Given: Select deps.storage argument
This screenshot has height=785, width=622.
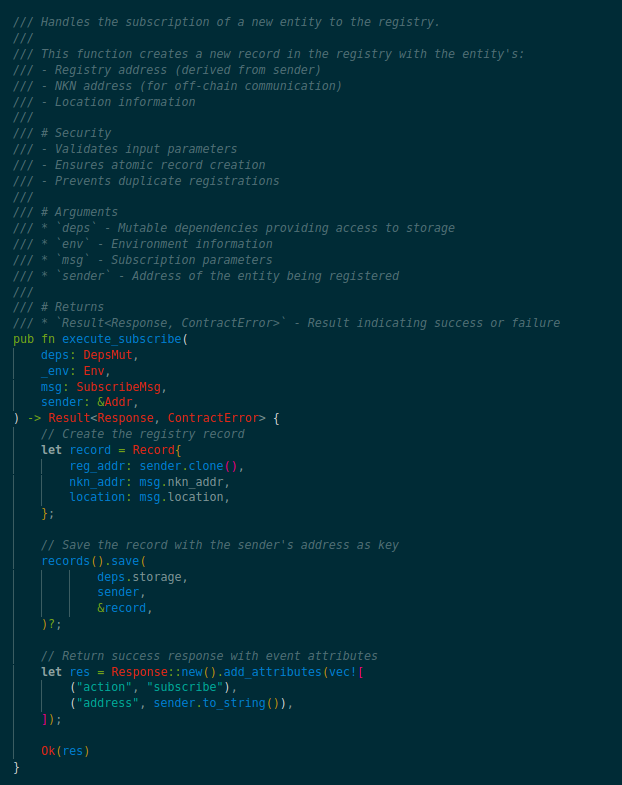Looking at the screenshot, I should pyautogui.click(x=139, y=577).
